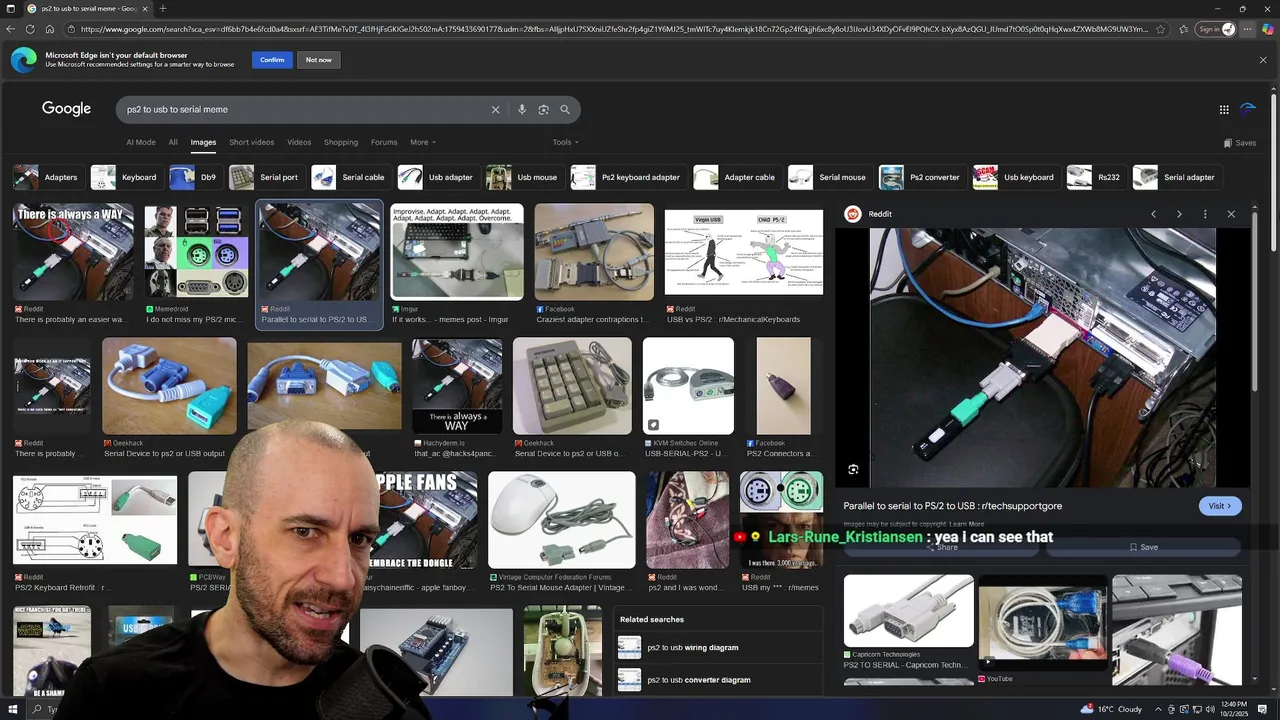Switch to the Forums tab
This screenshot has height=720, width=1280.
[384, 142]
